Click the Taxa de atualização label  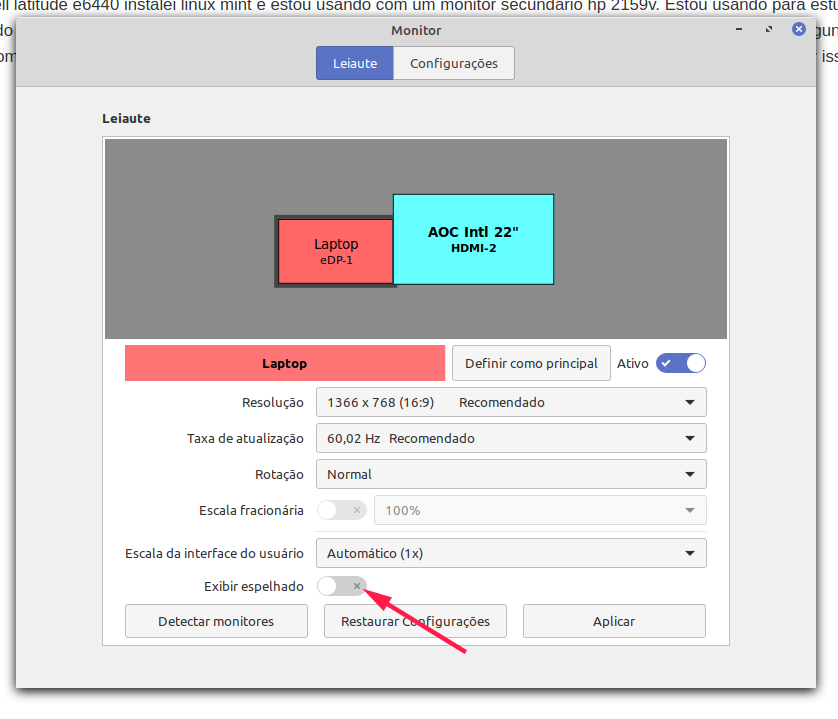tap(245, 439)
